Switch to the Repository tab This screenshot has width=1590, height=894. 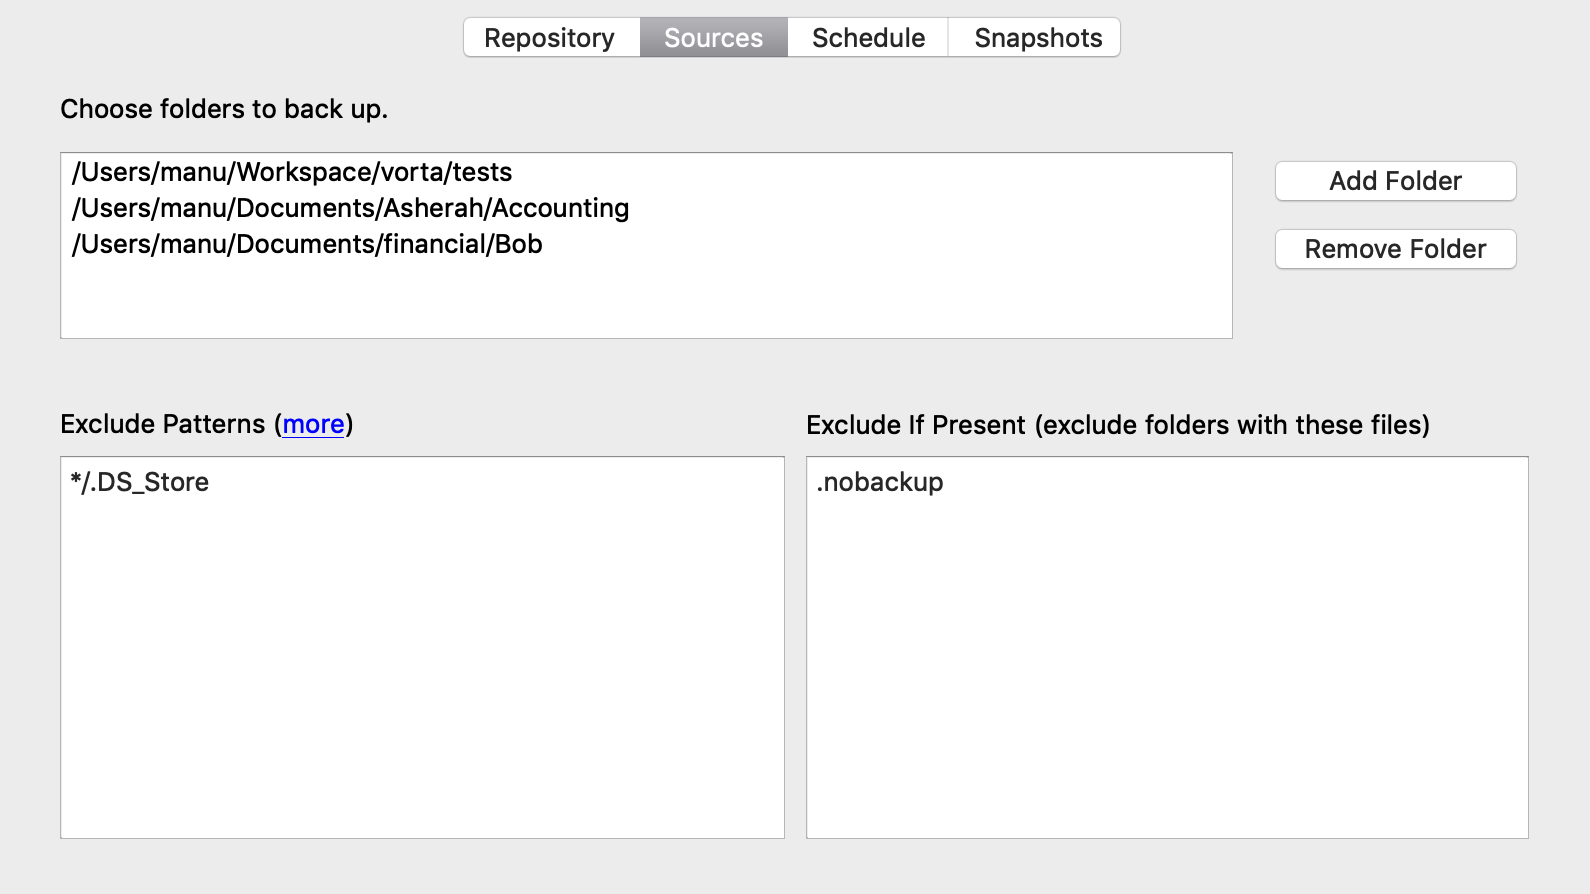point(550,38)
